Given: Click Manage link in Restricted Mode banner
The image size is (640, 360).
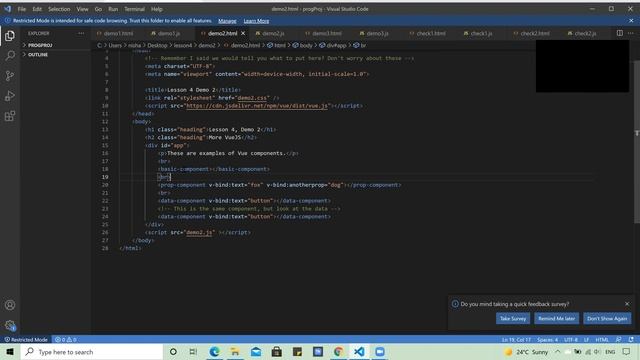Looking at the screenshot, I should [227, 21].
